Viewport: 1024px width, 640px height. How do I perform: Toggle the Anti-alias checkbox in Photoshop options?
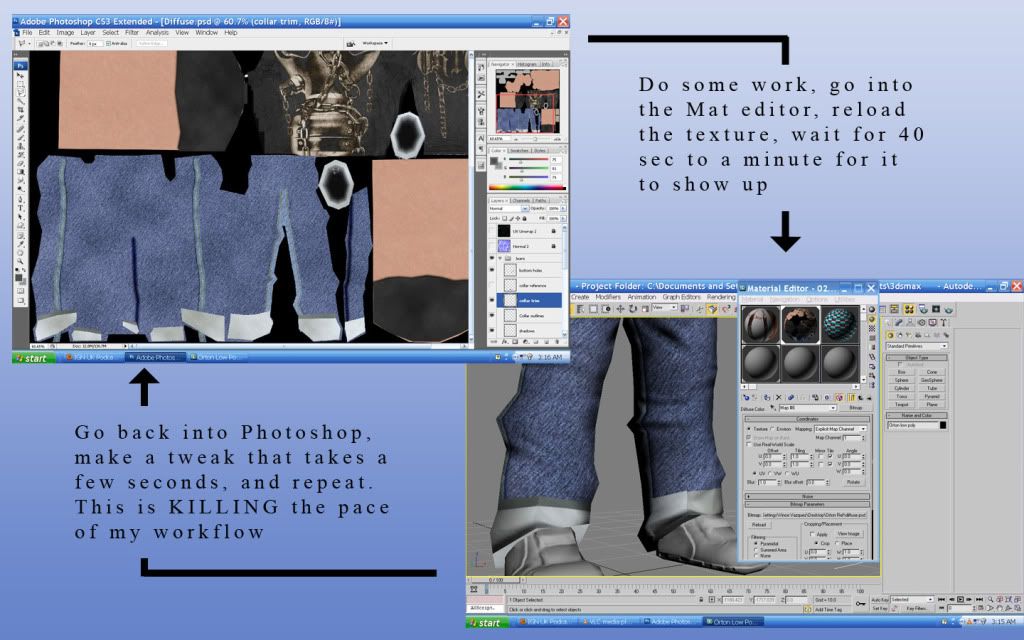(109, 44)
